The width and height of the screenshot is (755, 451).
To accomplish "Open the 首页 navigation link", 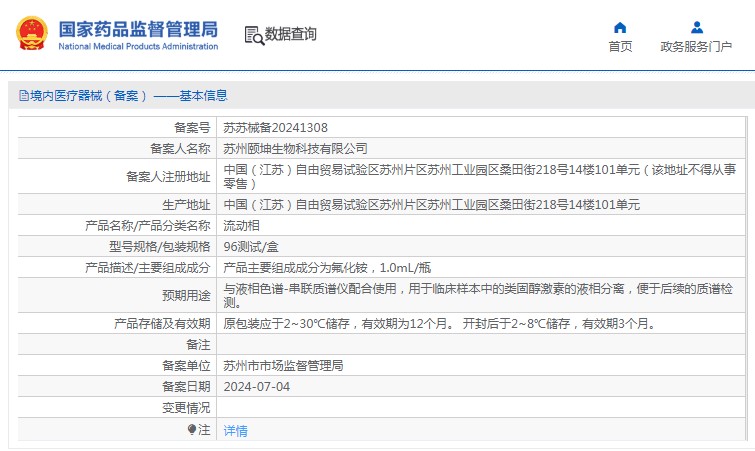I will click(620, 47).
